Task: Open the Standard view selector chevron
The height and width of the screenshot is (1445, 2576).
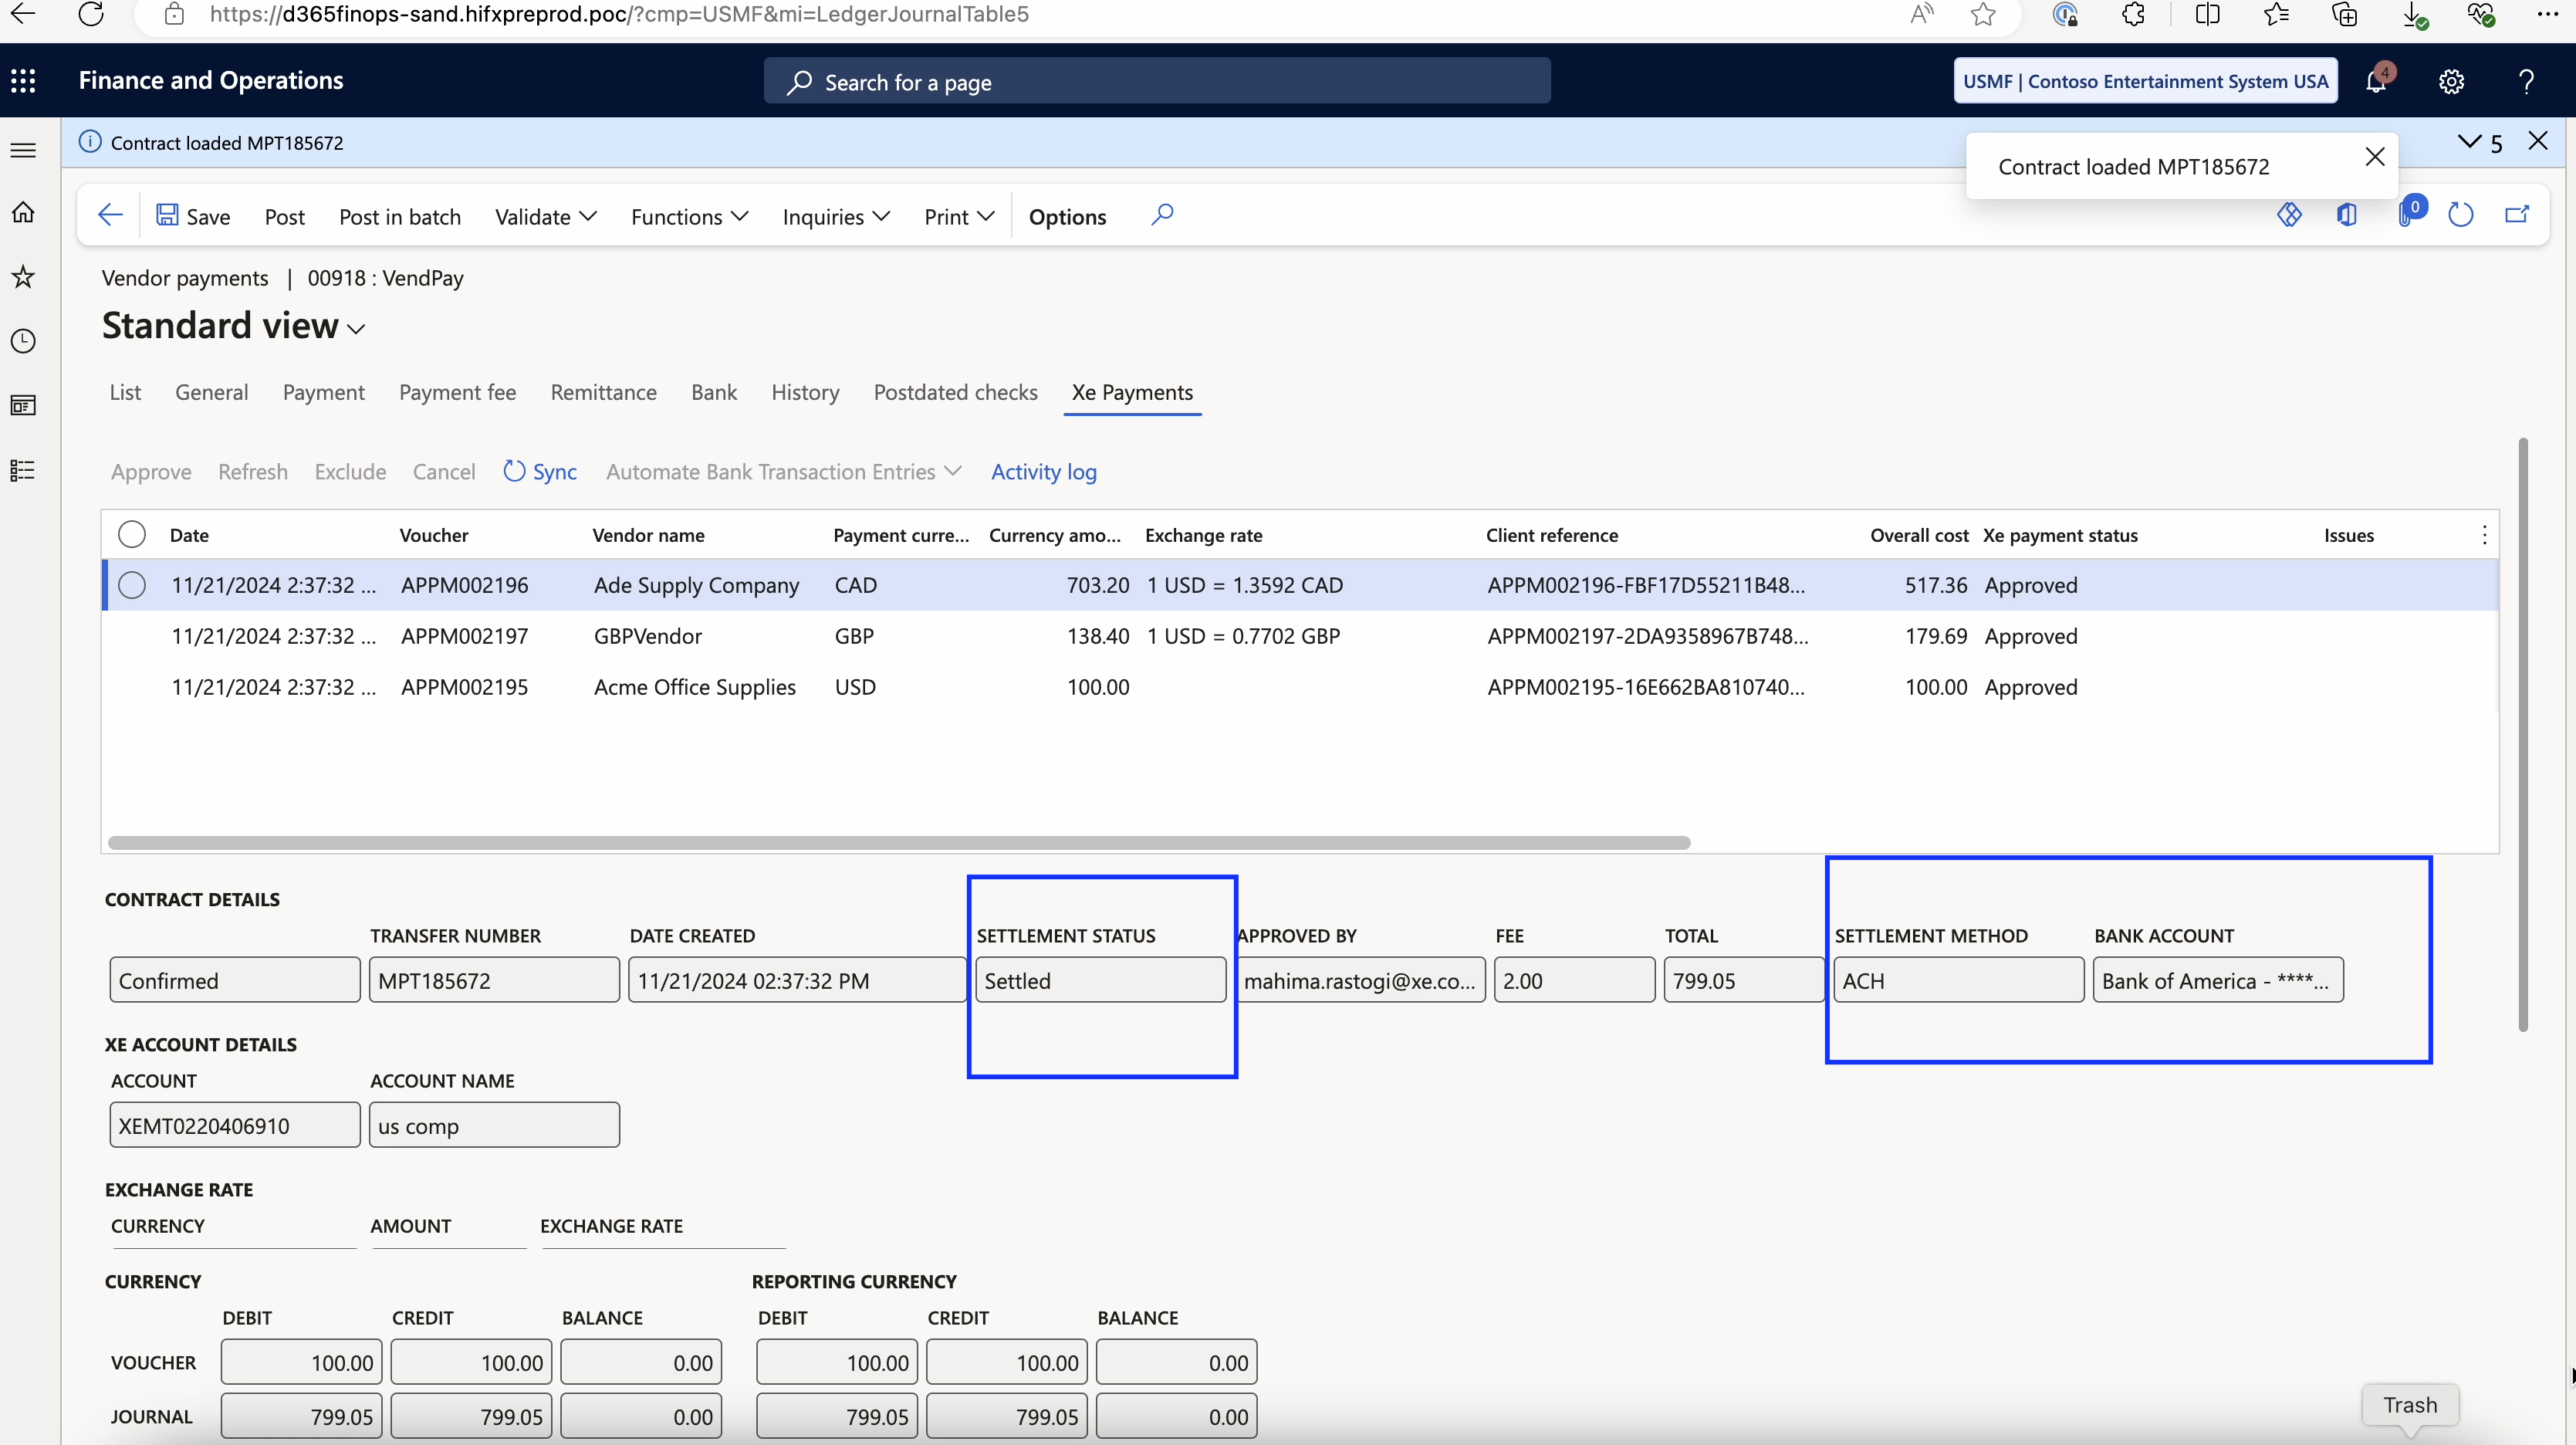Action: coord(356,329)
